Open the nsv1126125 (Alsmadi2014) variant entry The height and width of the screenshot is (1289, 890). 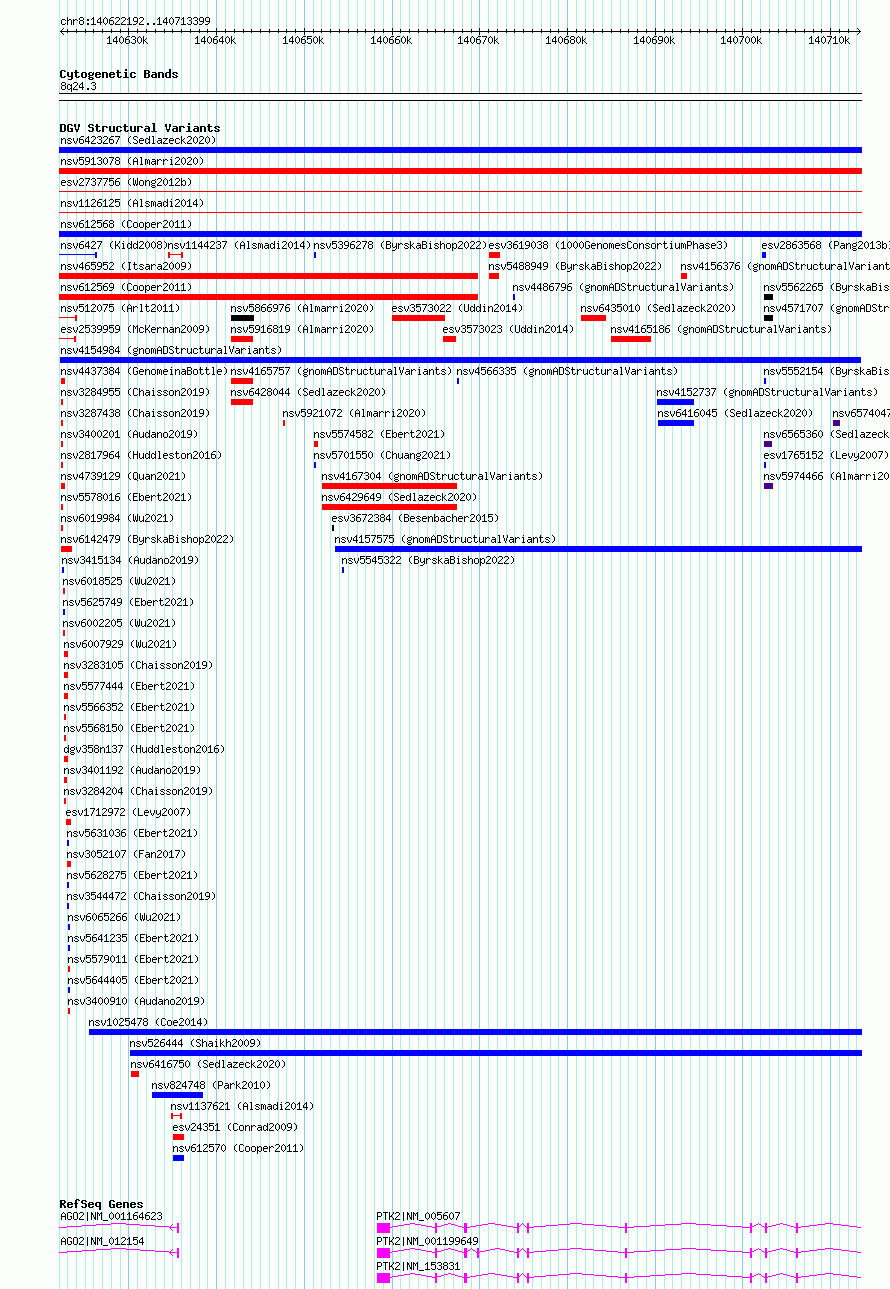click(132, 203)
